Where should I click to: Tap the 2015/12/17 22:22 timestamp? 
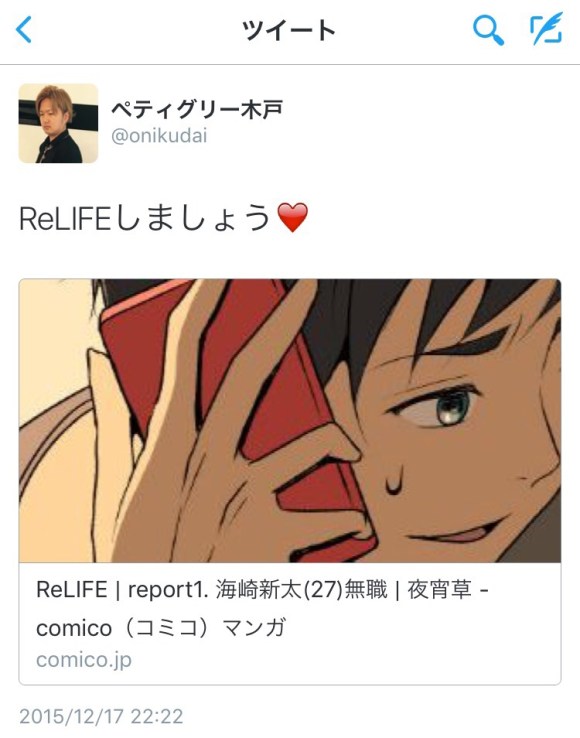click(x=101, y=717)
